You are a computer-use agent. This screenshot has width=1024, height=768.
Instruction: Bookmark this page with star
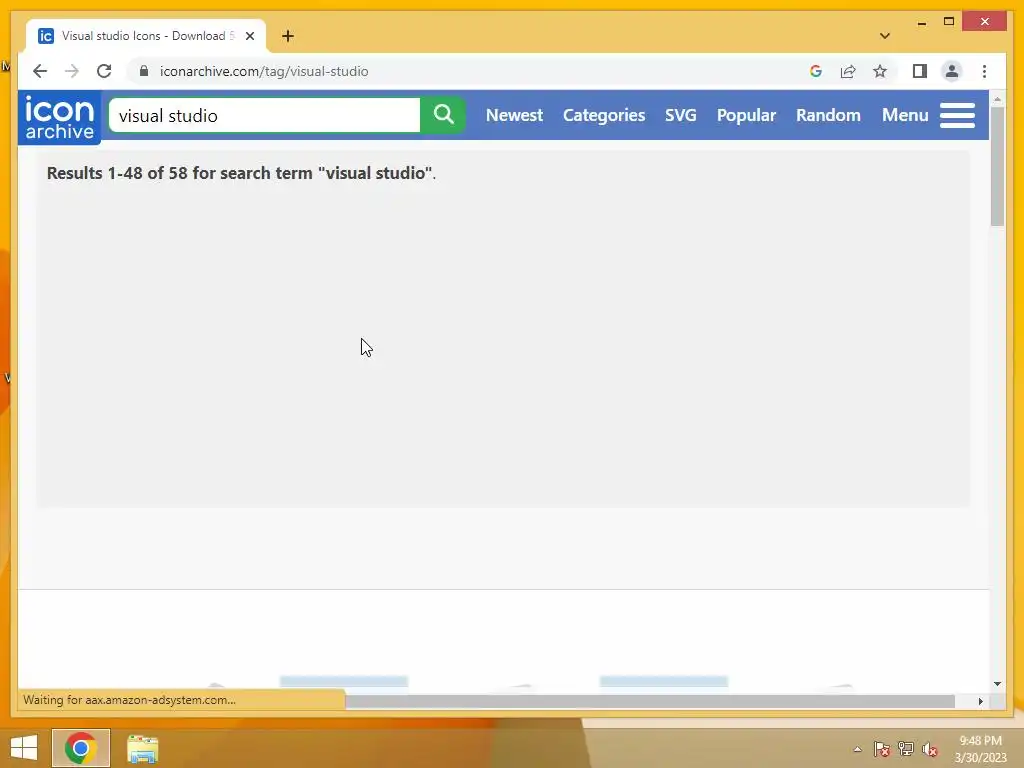[x=880, y=71]
